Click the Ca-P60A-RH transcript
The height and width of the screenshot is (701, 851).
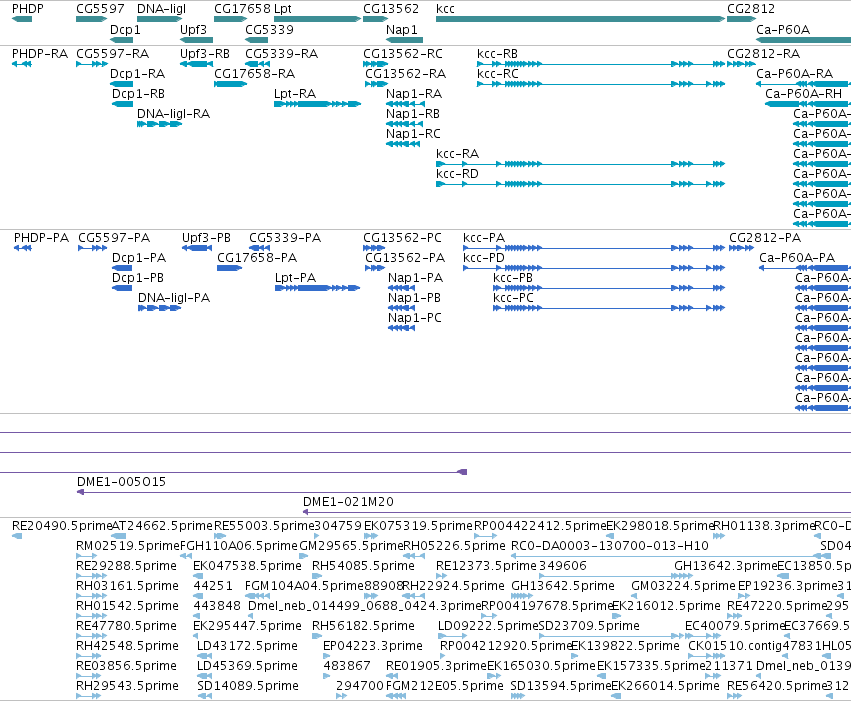click(x=808, y=104)
